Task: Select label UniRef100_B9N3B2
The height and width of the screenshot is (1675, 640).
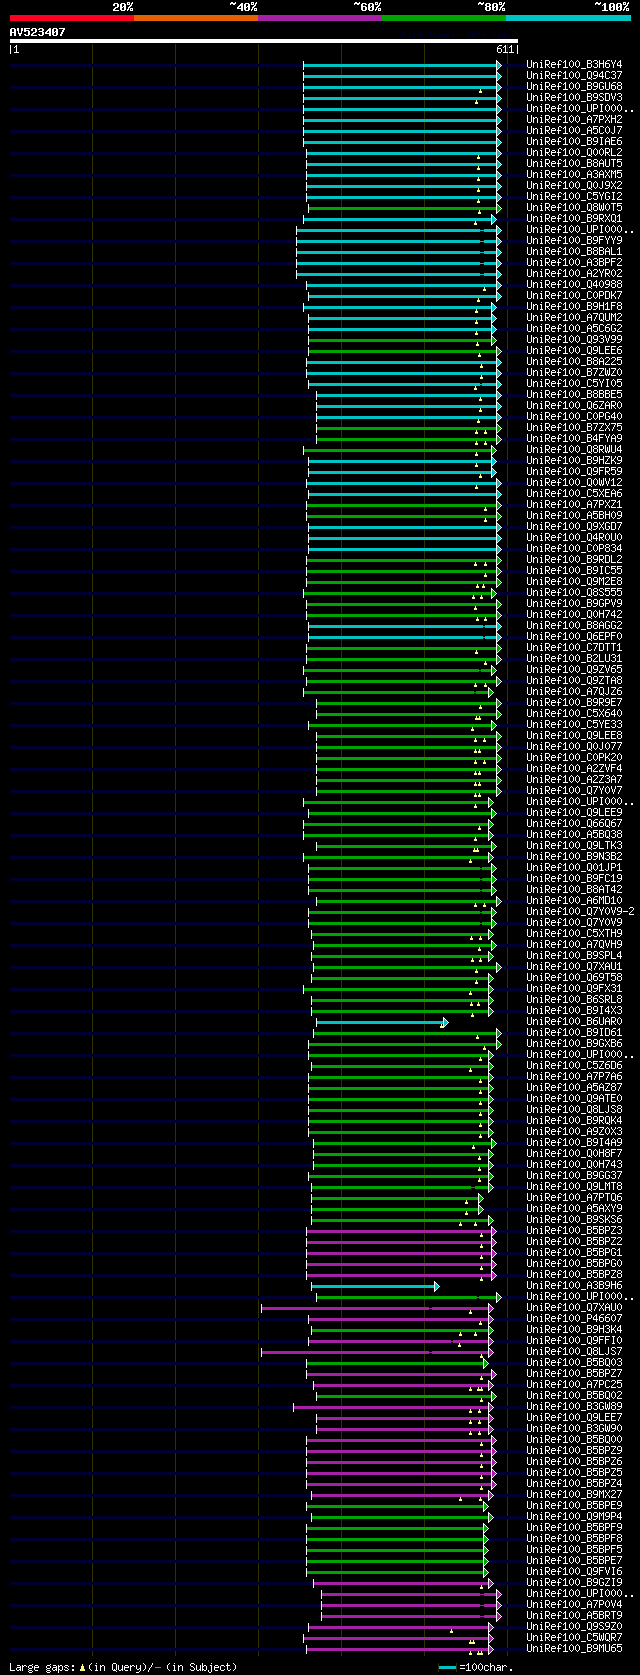Action: point(574,857)
